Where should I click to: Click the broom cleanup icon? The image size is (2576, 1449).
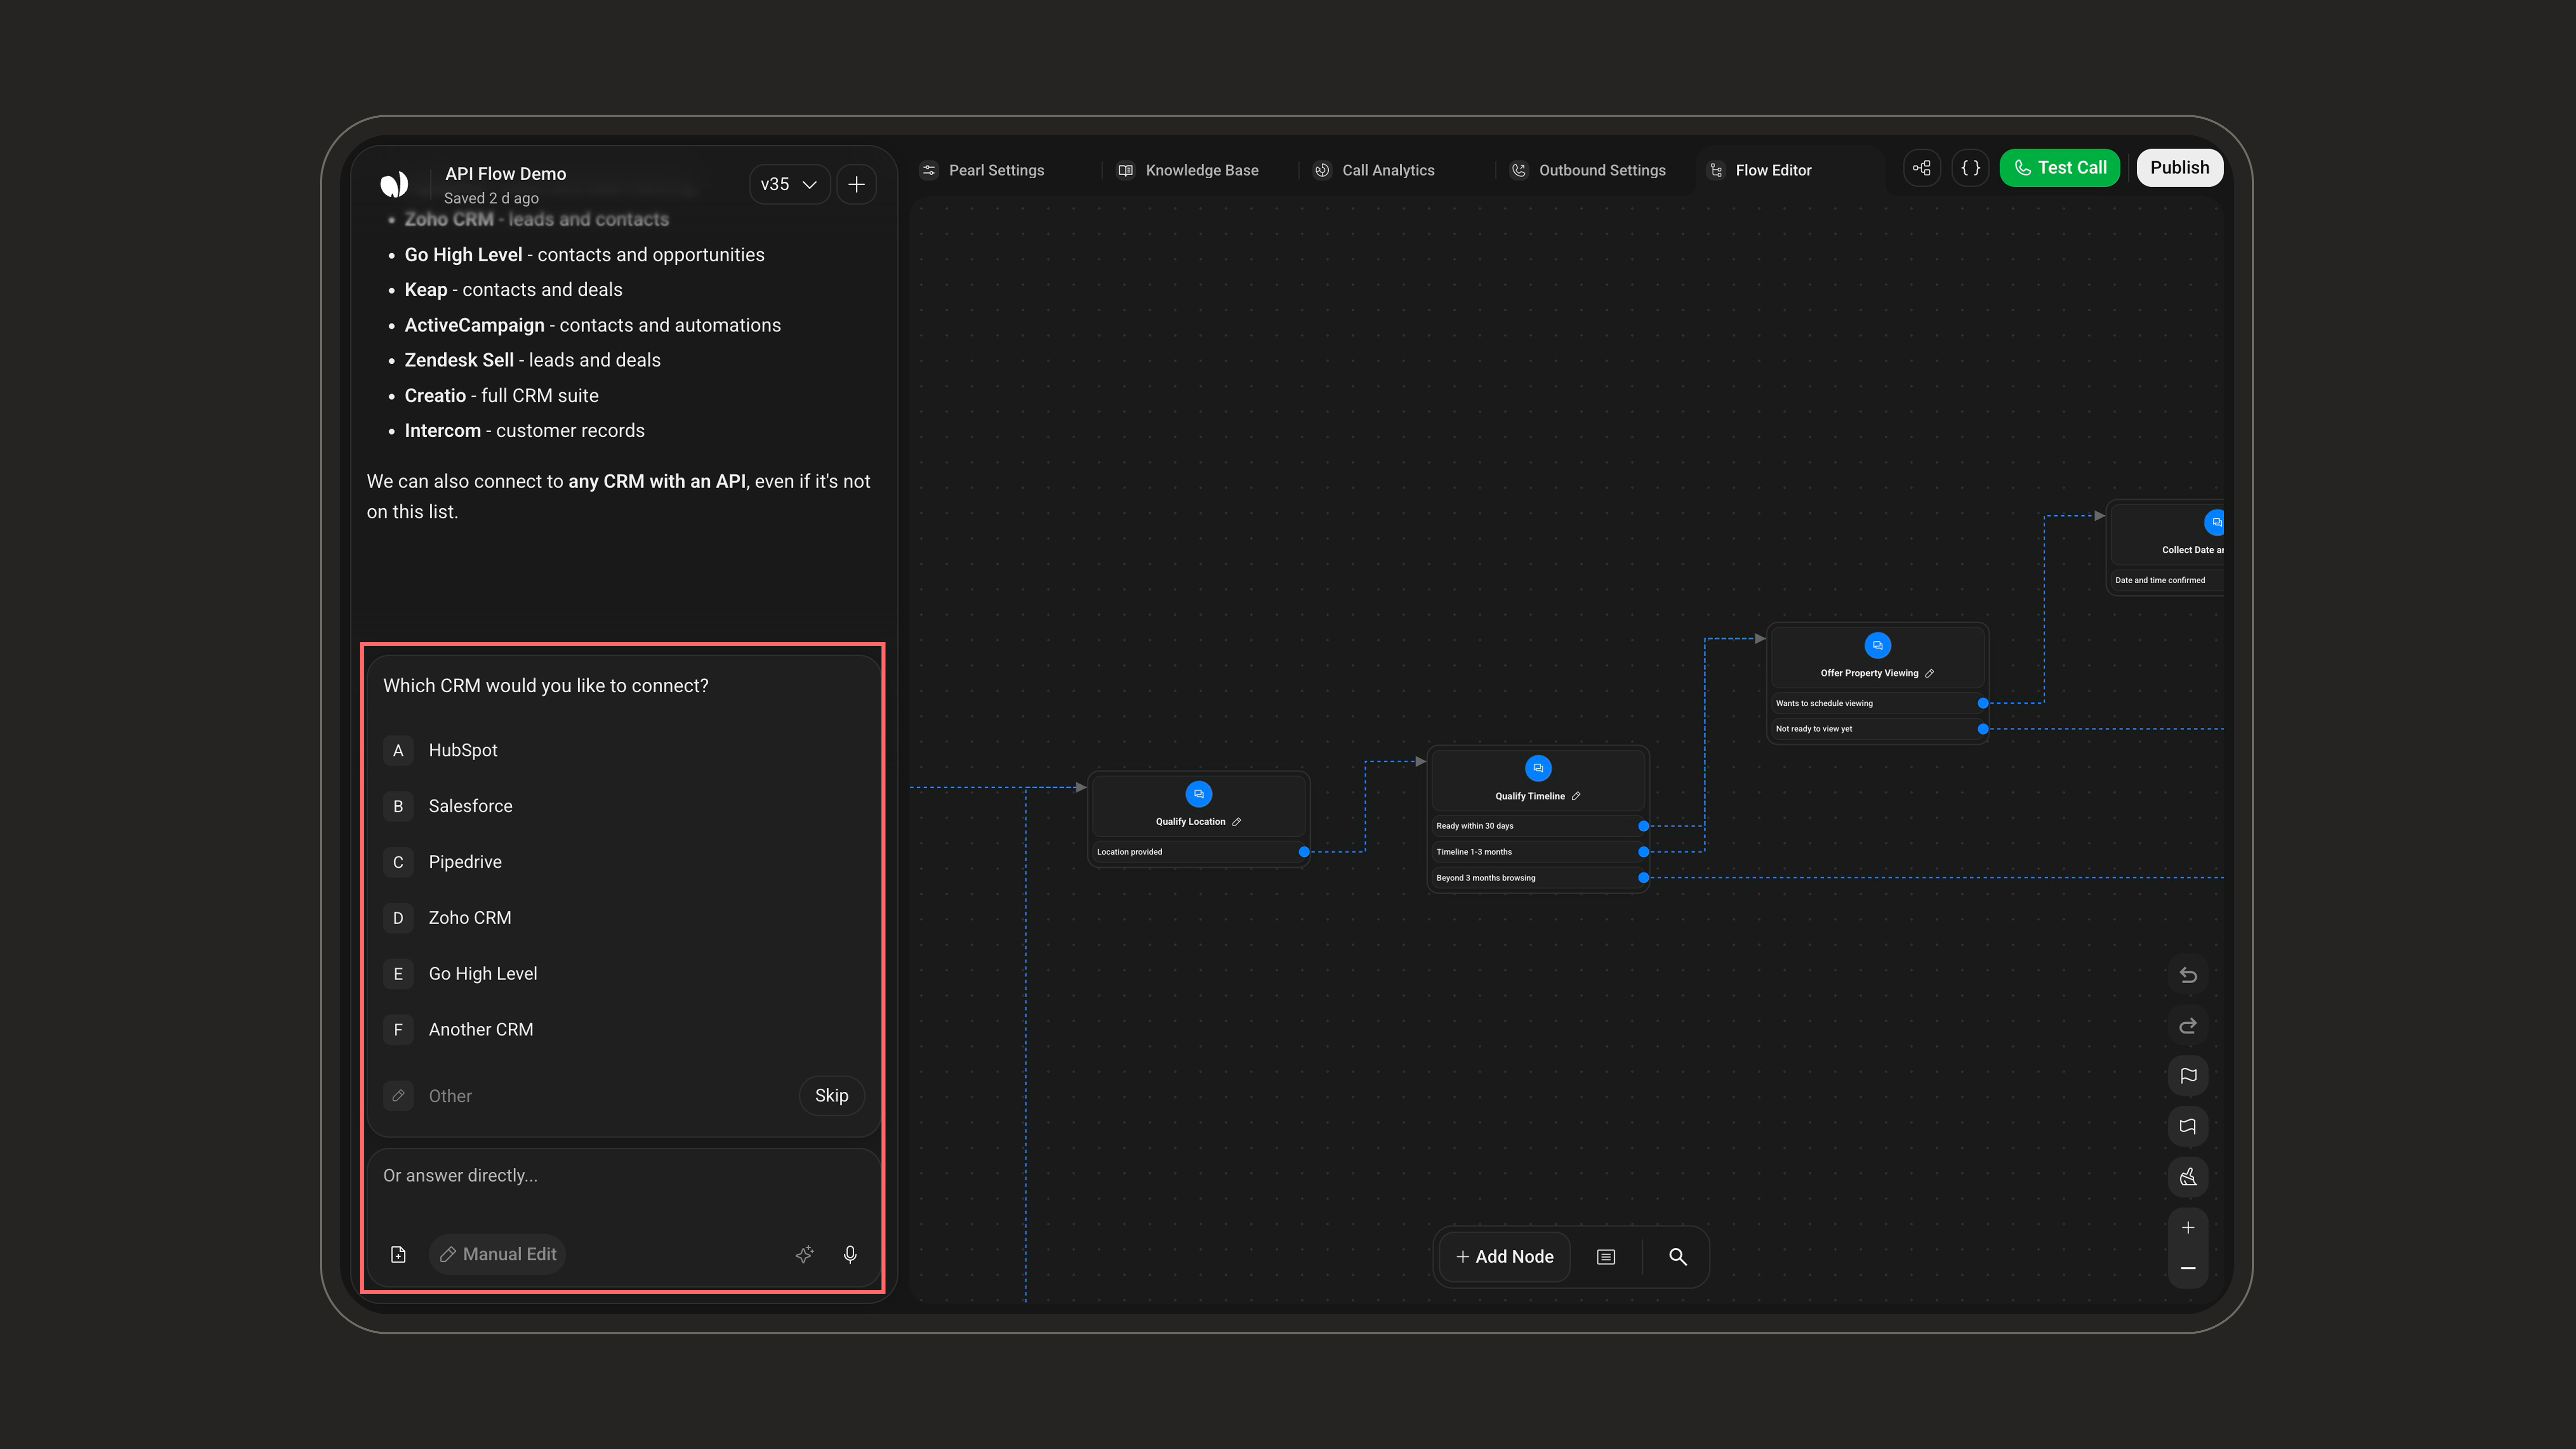(2188, 1177)
